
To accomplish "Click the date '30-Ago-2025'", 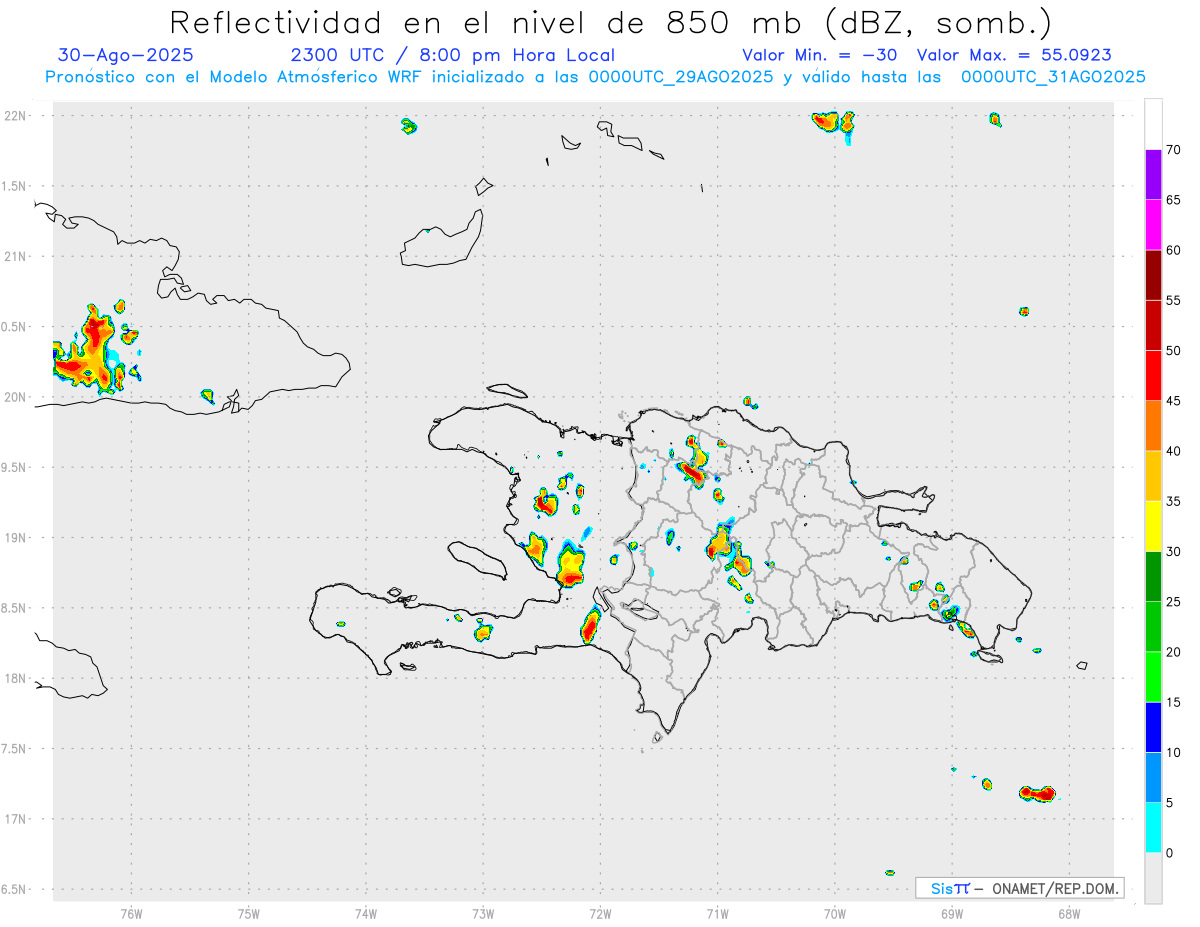I will (x=126, y=55).
